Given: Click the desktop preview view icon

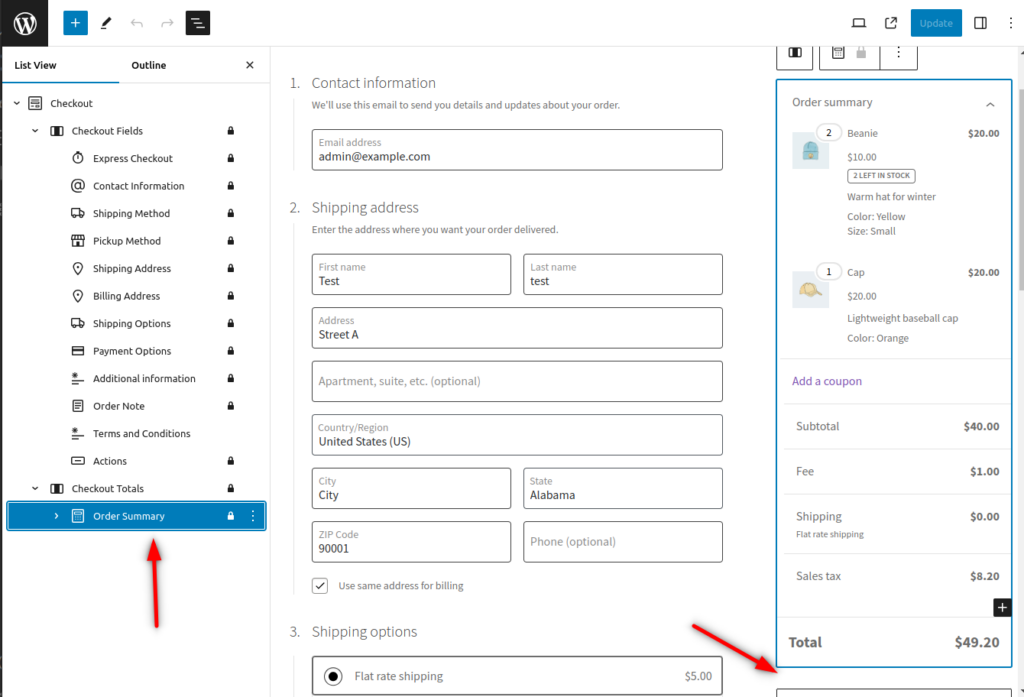Looking at the screenshot, I should (x=858, y=23).
